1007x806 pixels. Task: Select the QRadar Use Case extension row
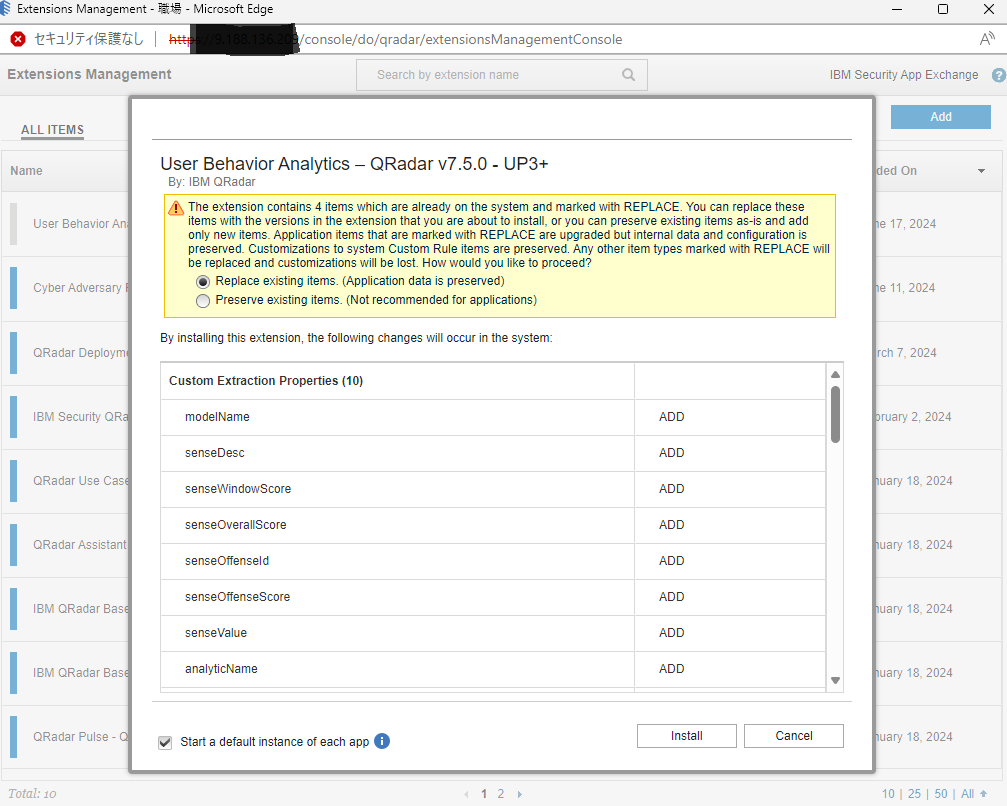(66, 481)
